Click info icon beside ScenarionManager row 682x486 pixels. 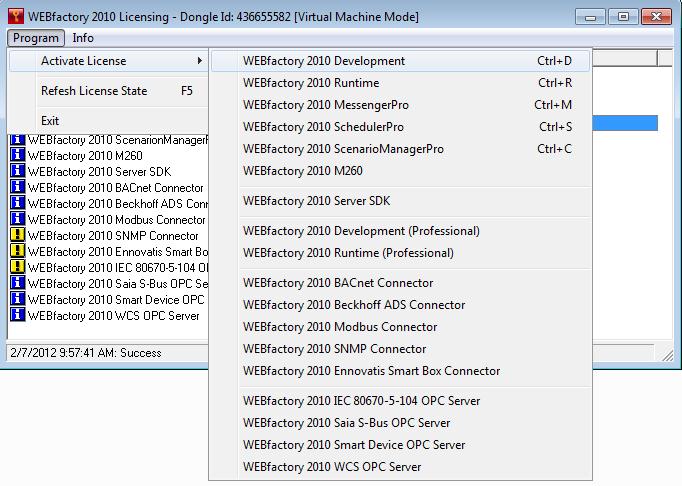pos(17,140)
